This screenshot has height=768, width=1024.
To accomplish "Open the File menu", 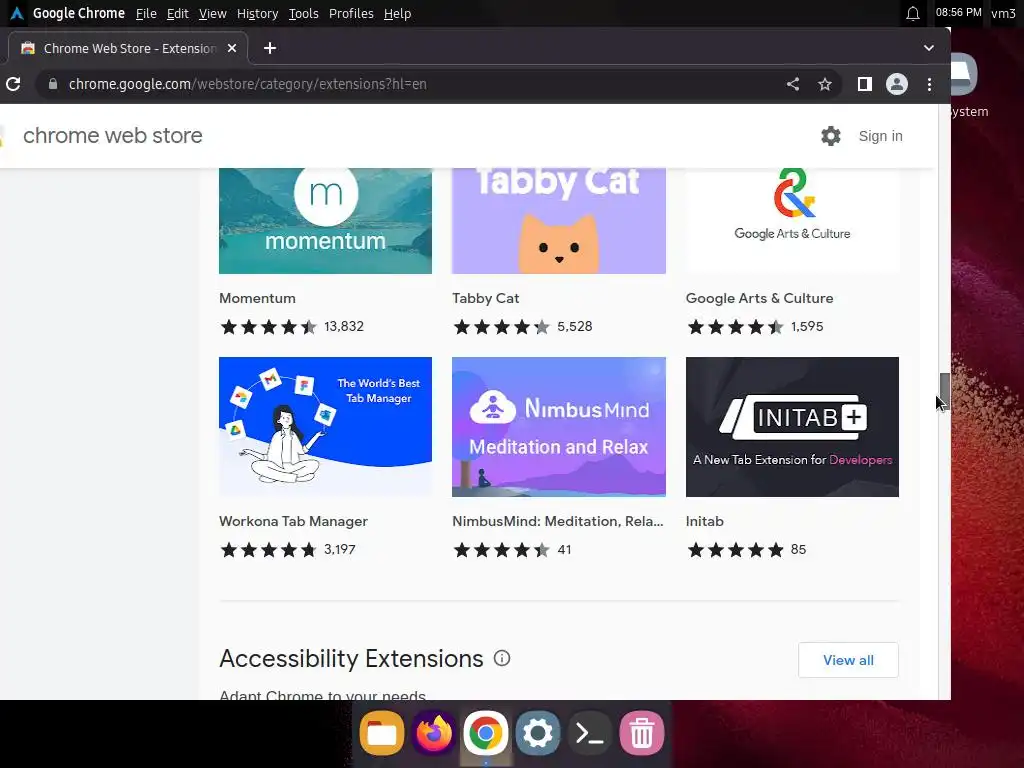I will click(146, 14).
